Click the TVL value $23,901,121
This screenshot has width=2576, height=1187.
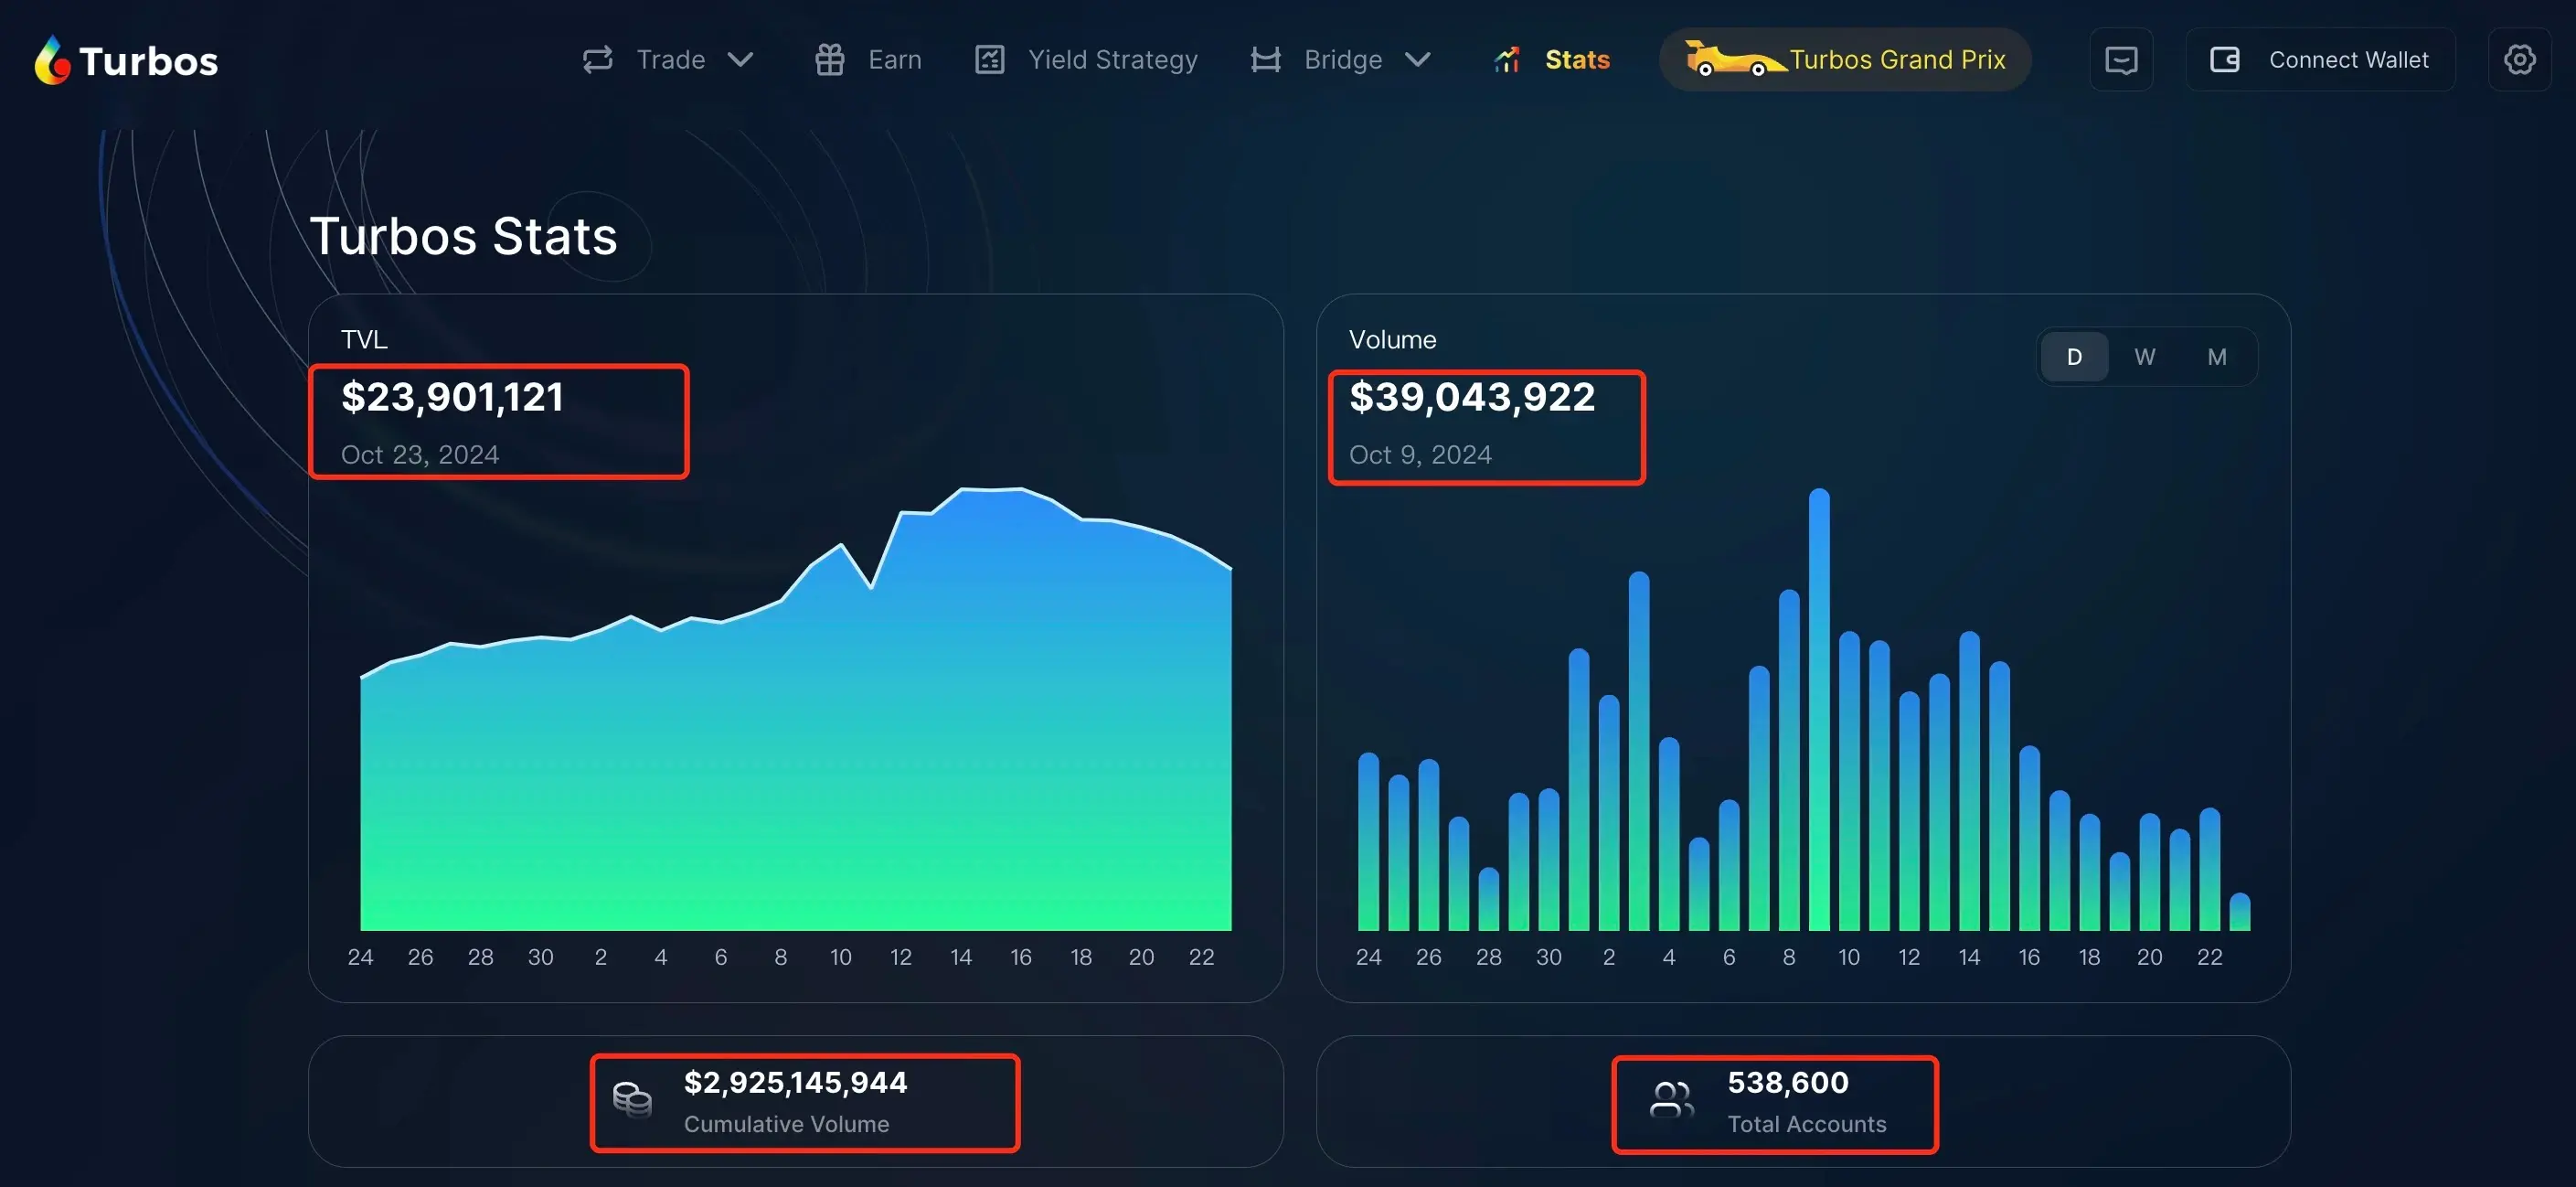click(x=453, y=397)
